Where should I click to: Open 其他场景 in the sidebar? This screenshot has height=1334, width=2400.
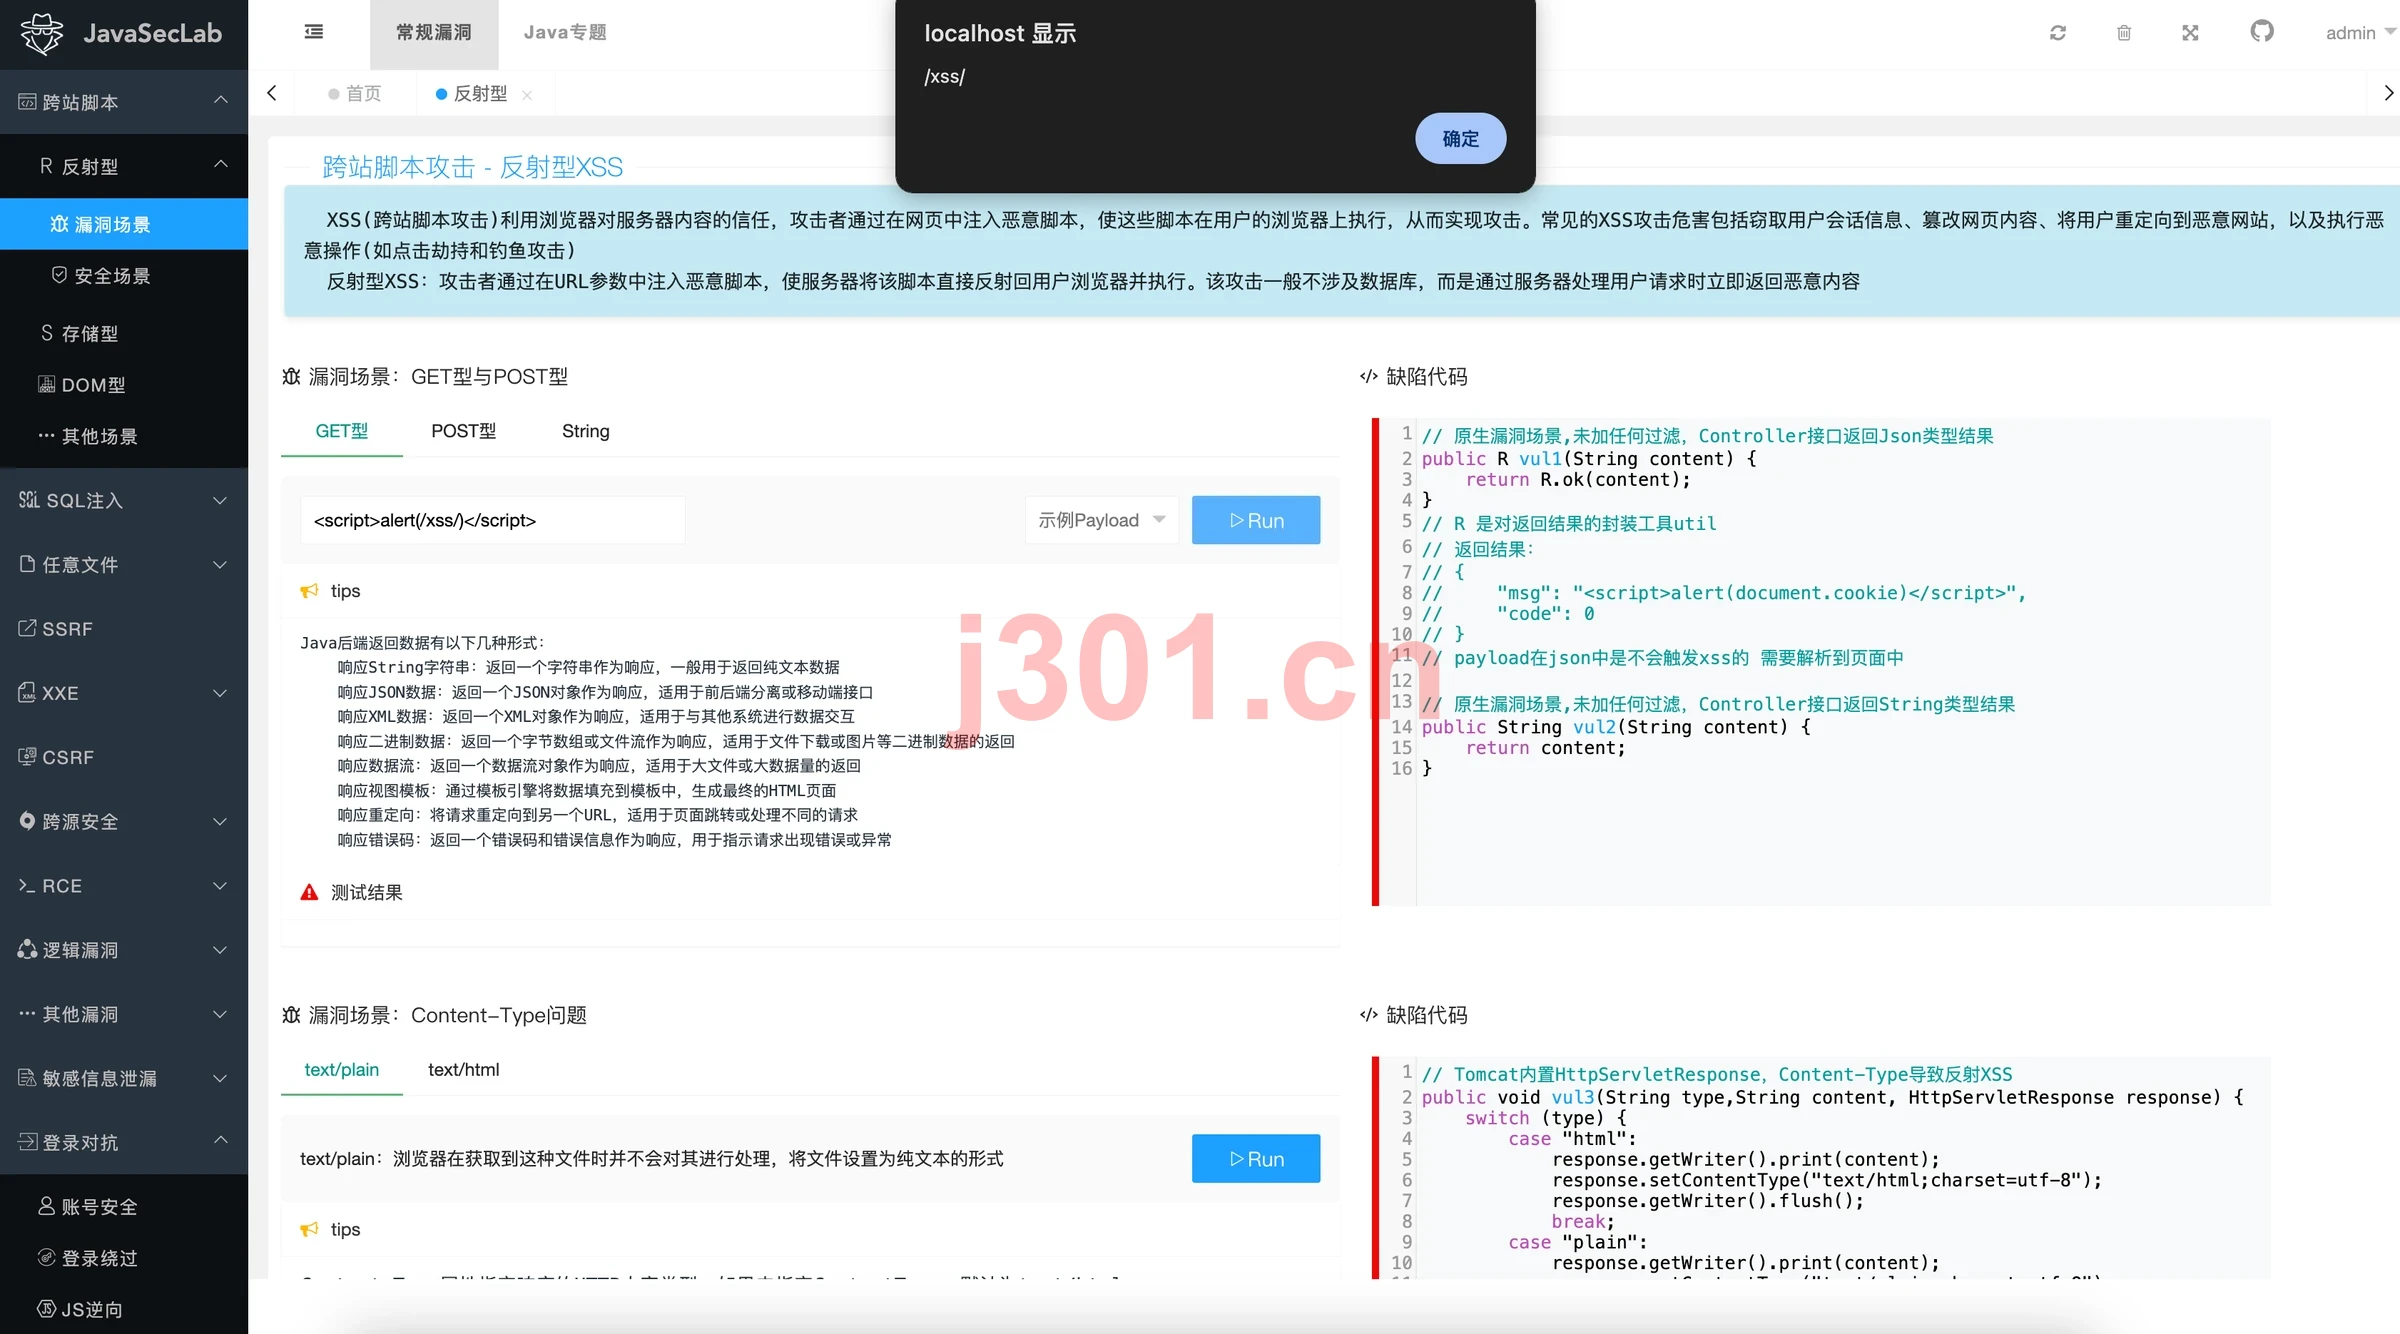[124, 436]
